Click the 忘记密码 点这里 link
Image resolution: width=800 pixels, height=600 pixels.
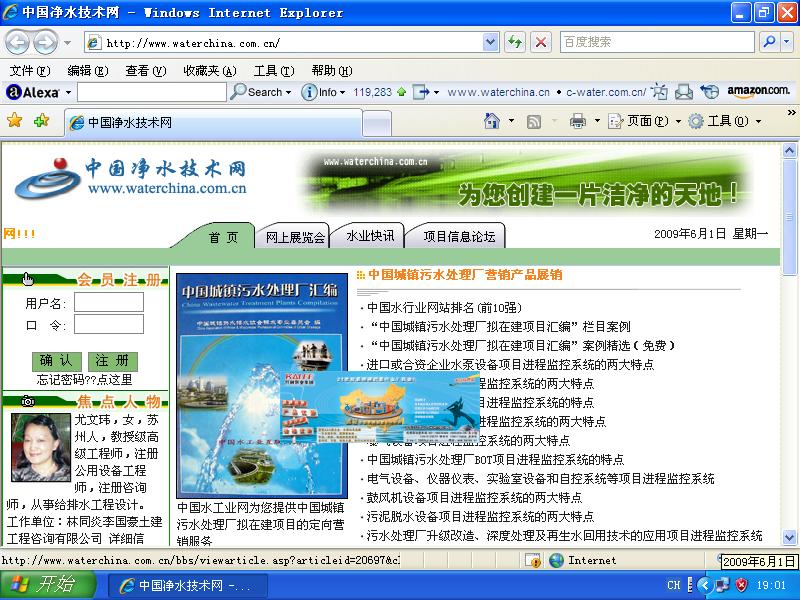pyautogui.click(x=85, y=380)
